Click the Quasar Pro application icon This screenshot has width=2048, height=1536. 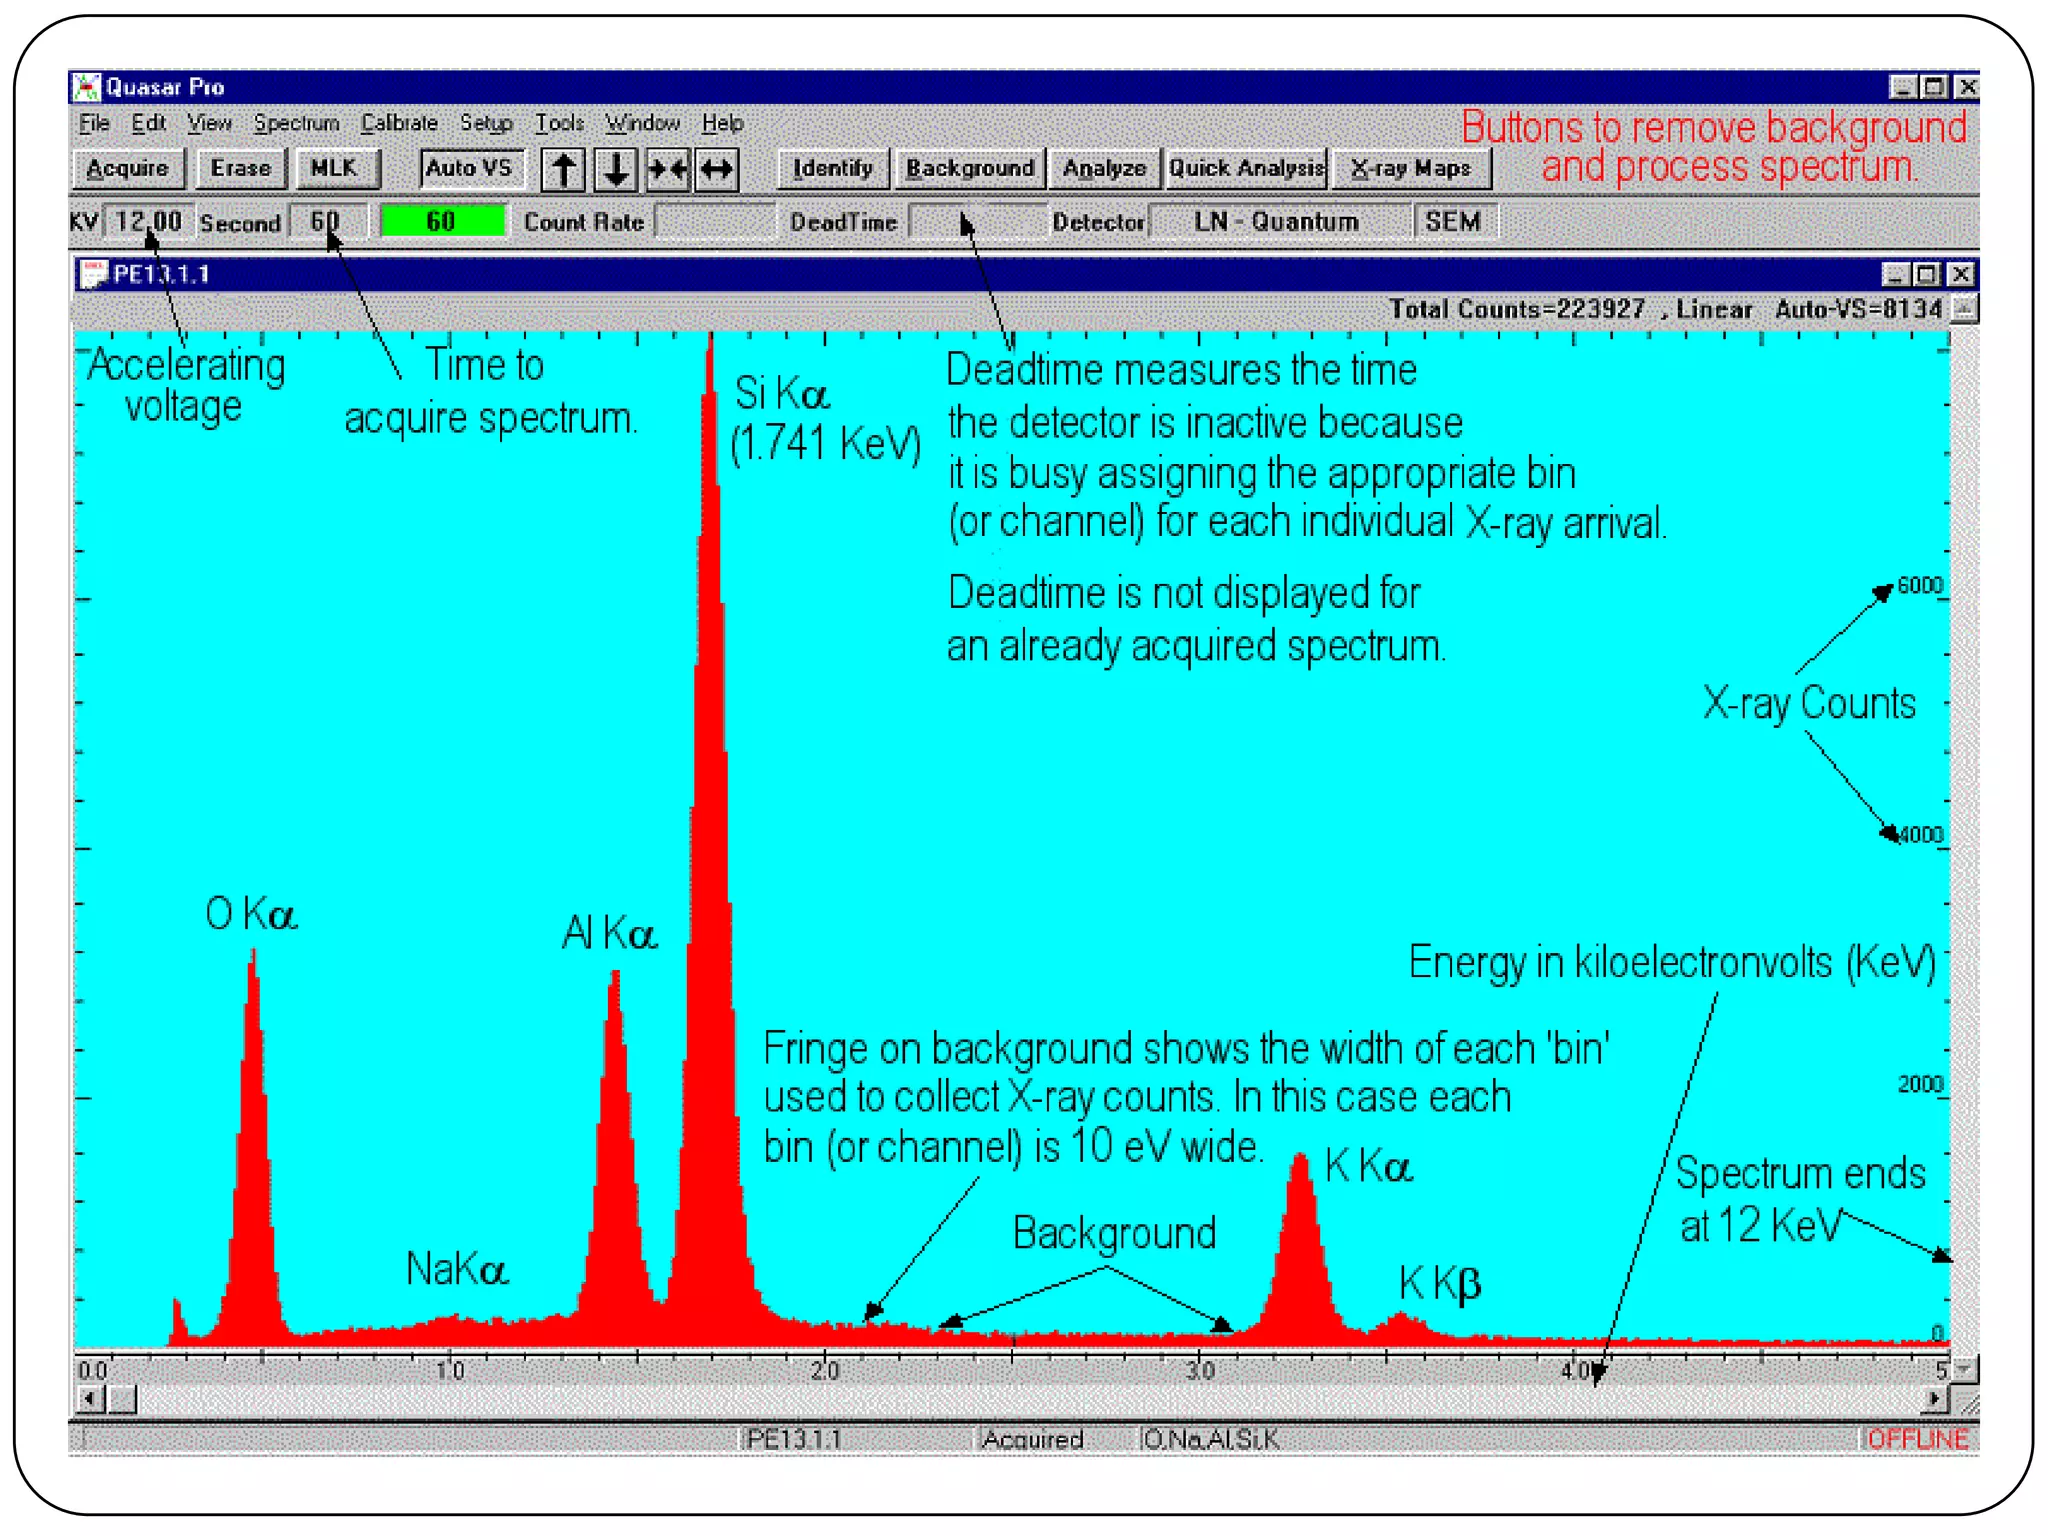(88, 87)
